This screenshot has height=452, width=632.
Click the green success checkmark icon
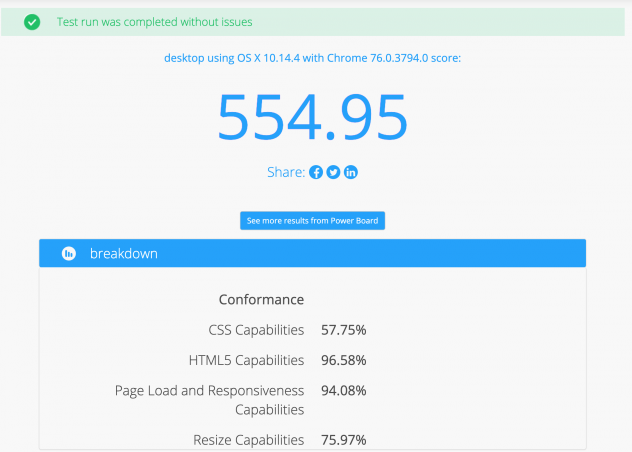tap(32, 22)
